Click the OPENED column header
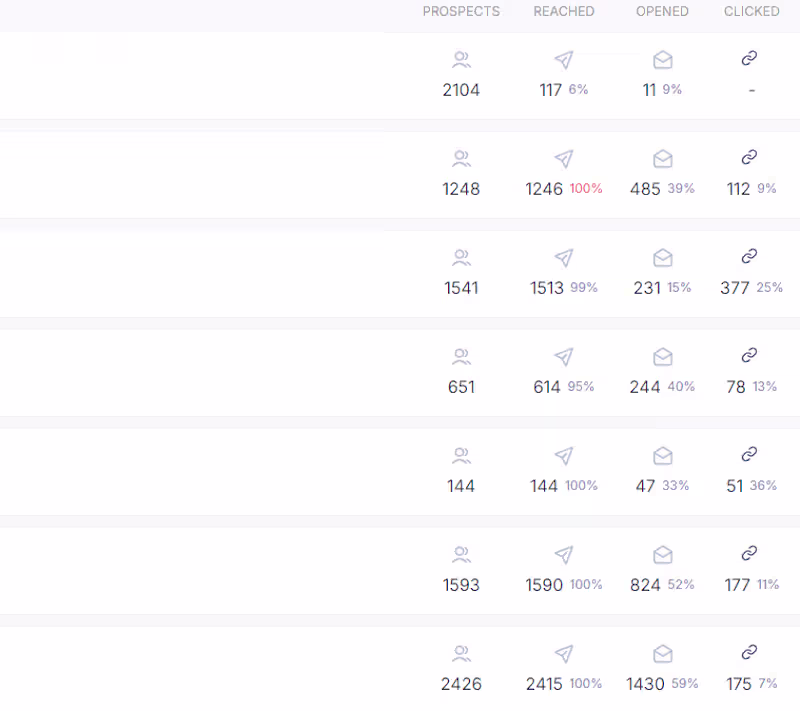This screenshot has width=800, height=711. coord(662,12)
